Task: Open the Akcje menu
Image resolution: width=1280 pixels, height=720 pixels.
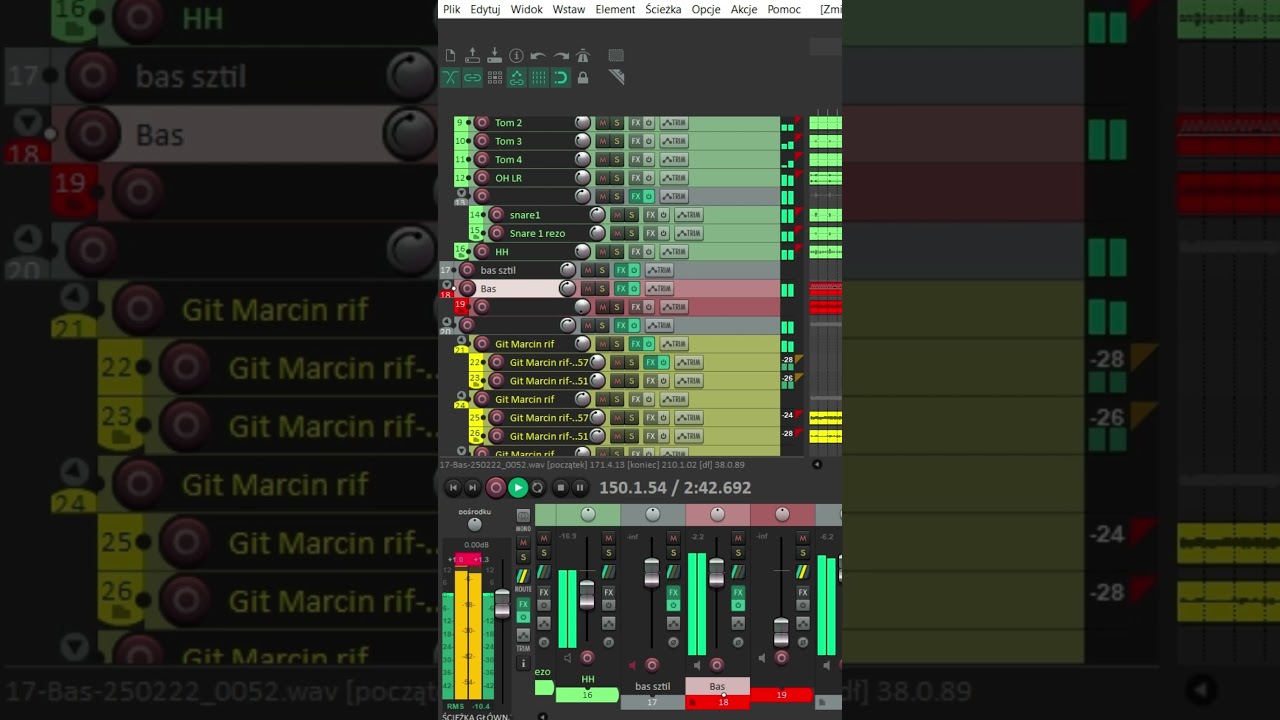Action: coord(744,9)
